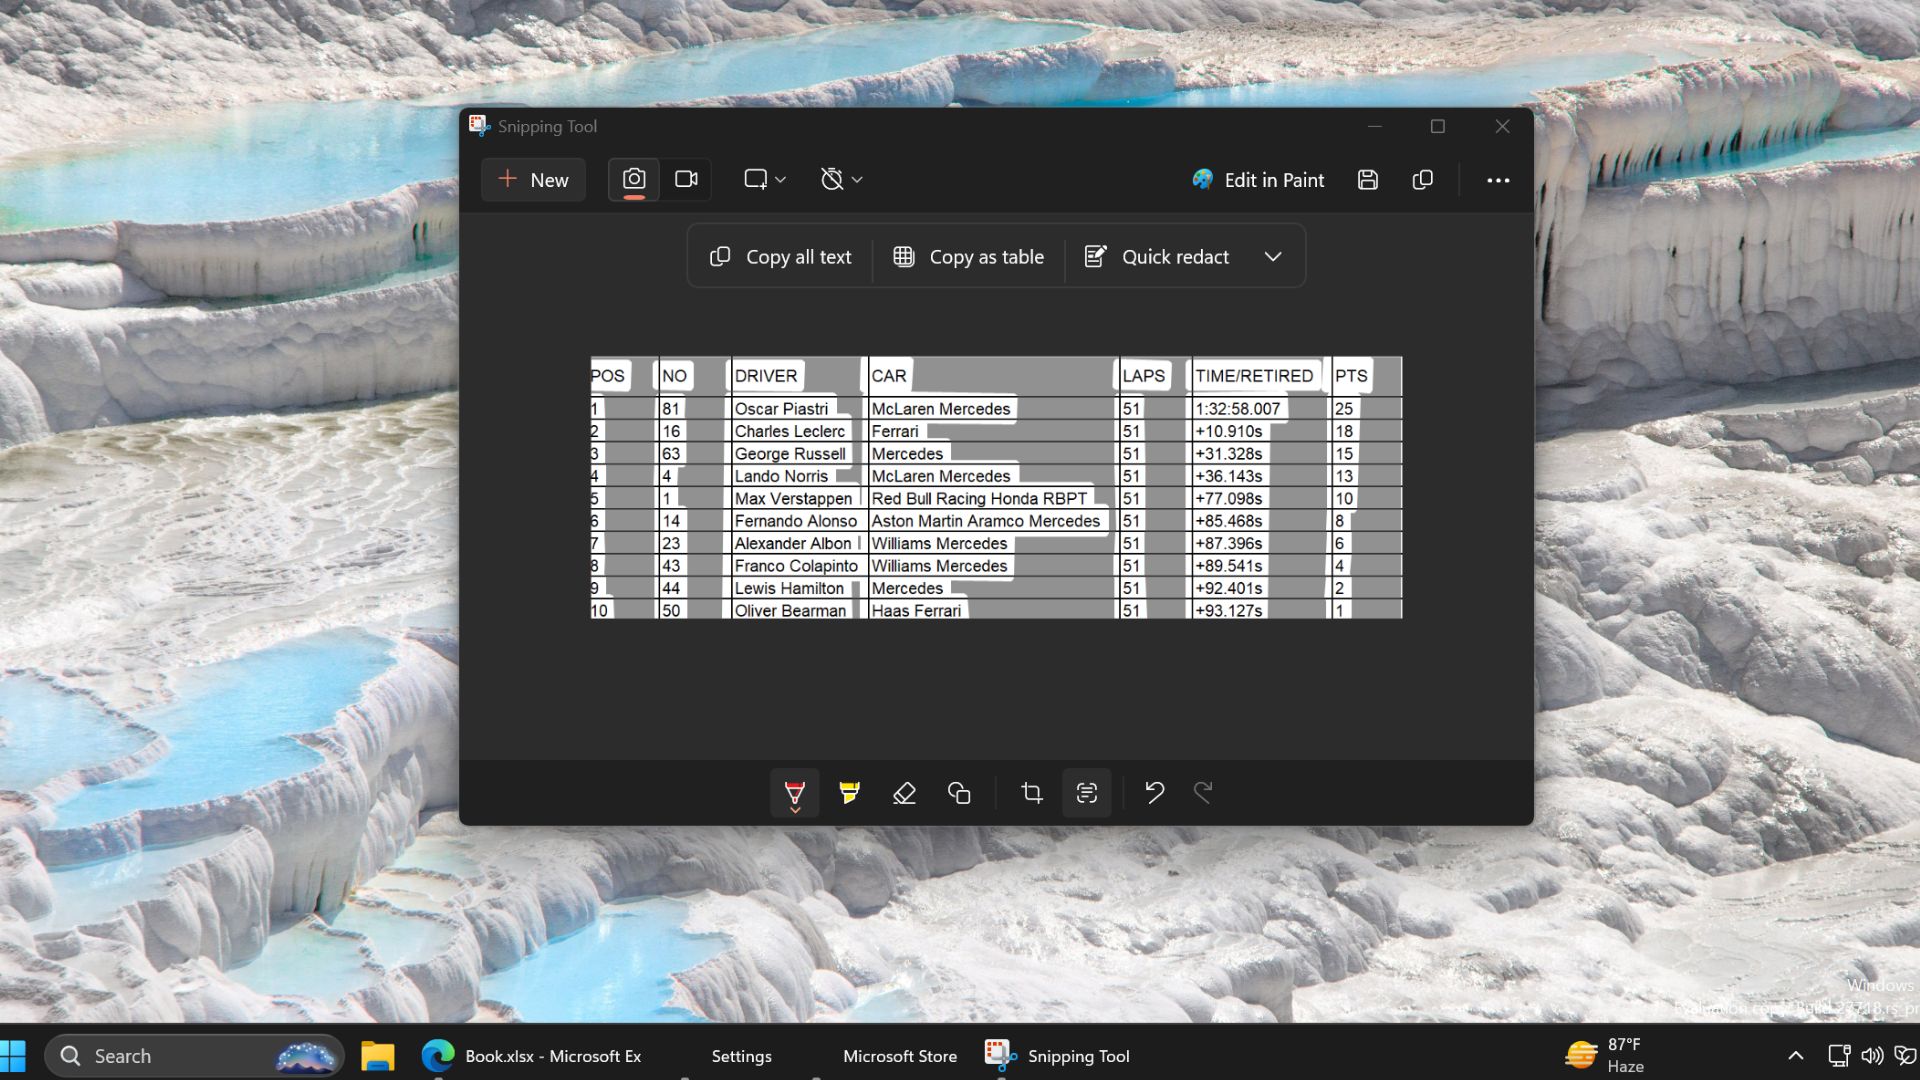Toggle the Text actions button

point(1086,793)
